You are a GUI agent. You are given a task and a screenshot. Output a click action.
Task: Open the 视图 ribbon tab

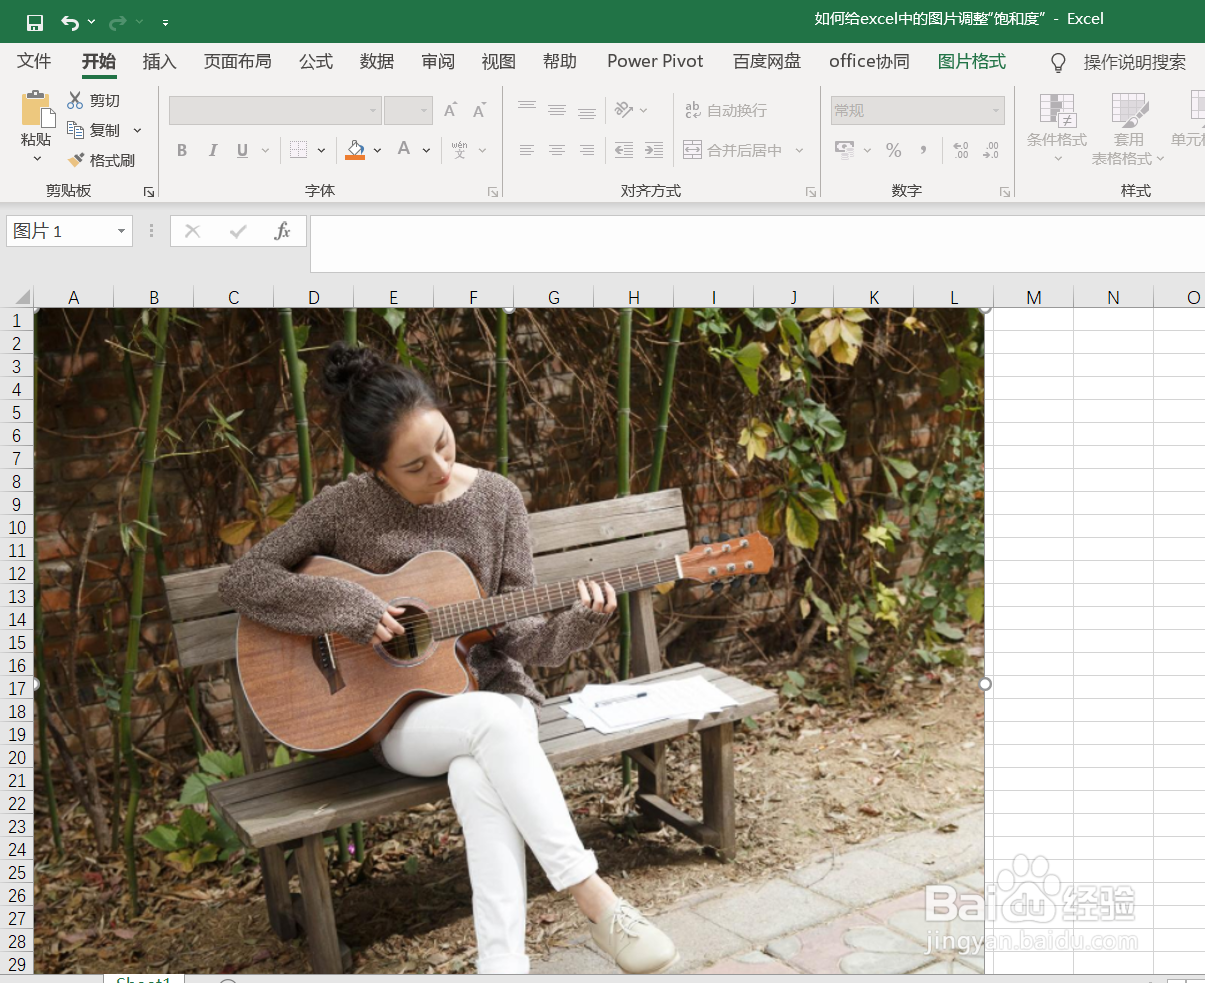pyautogui.click(x=499, y=61)
